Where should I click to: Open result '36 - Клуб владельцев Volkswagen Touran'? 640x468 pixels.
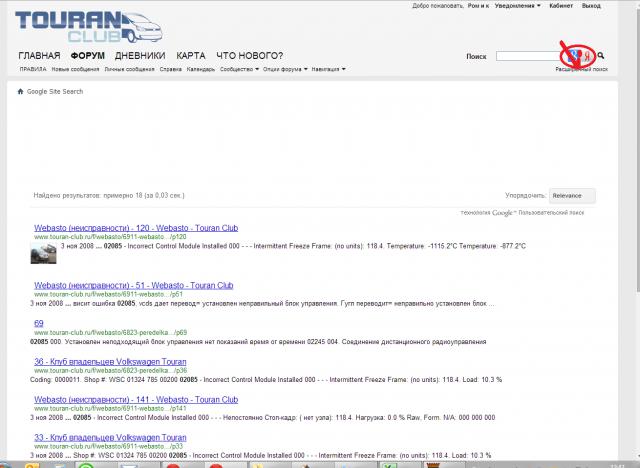(110, 362)
